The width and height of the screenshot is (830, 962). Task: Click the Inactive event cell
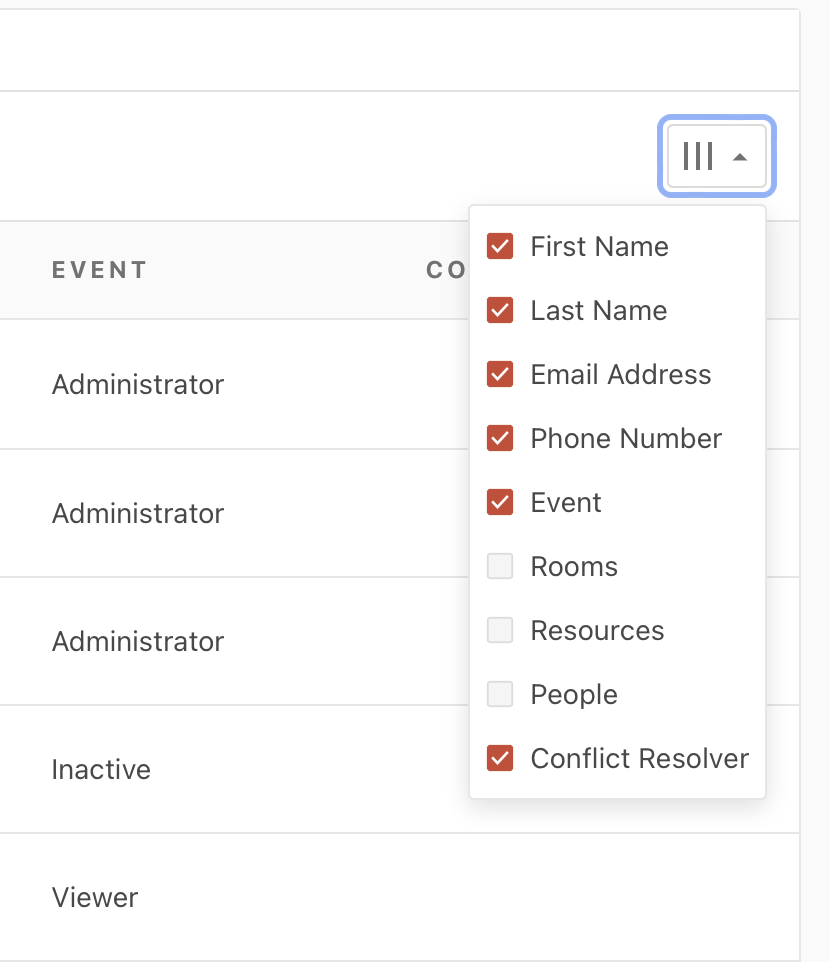coord(101,769)
